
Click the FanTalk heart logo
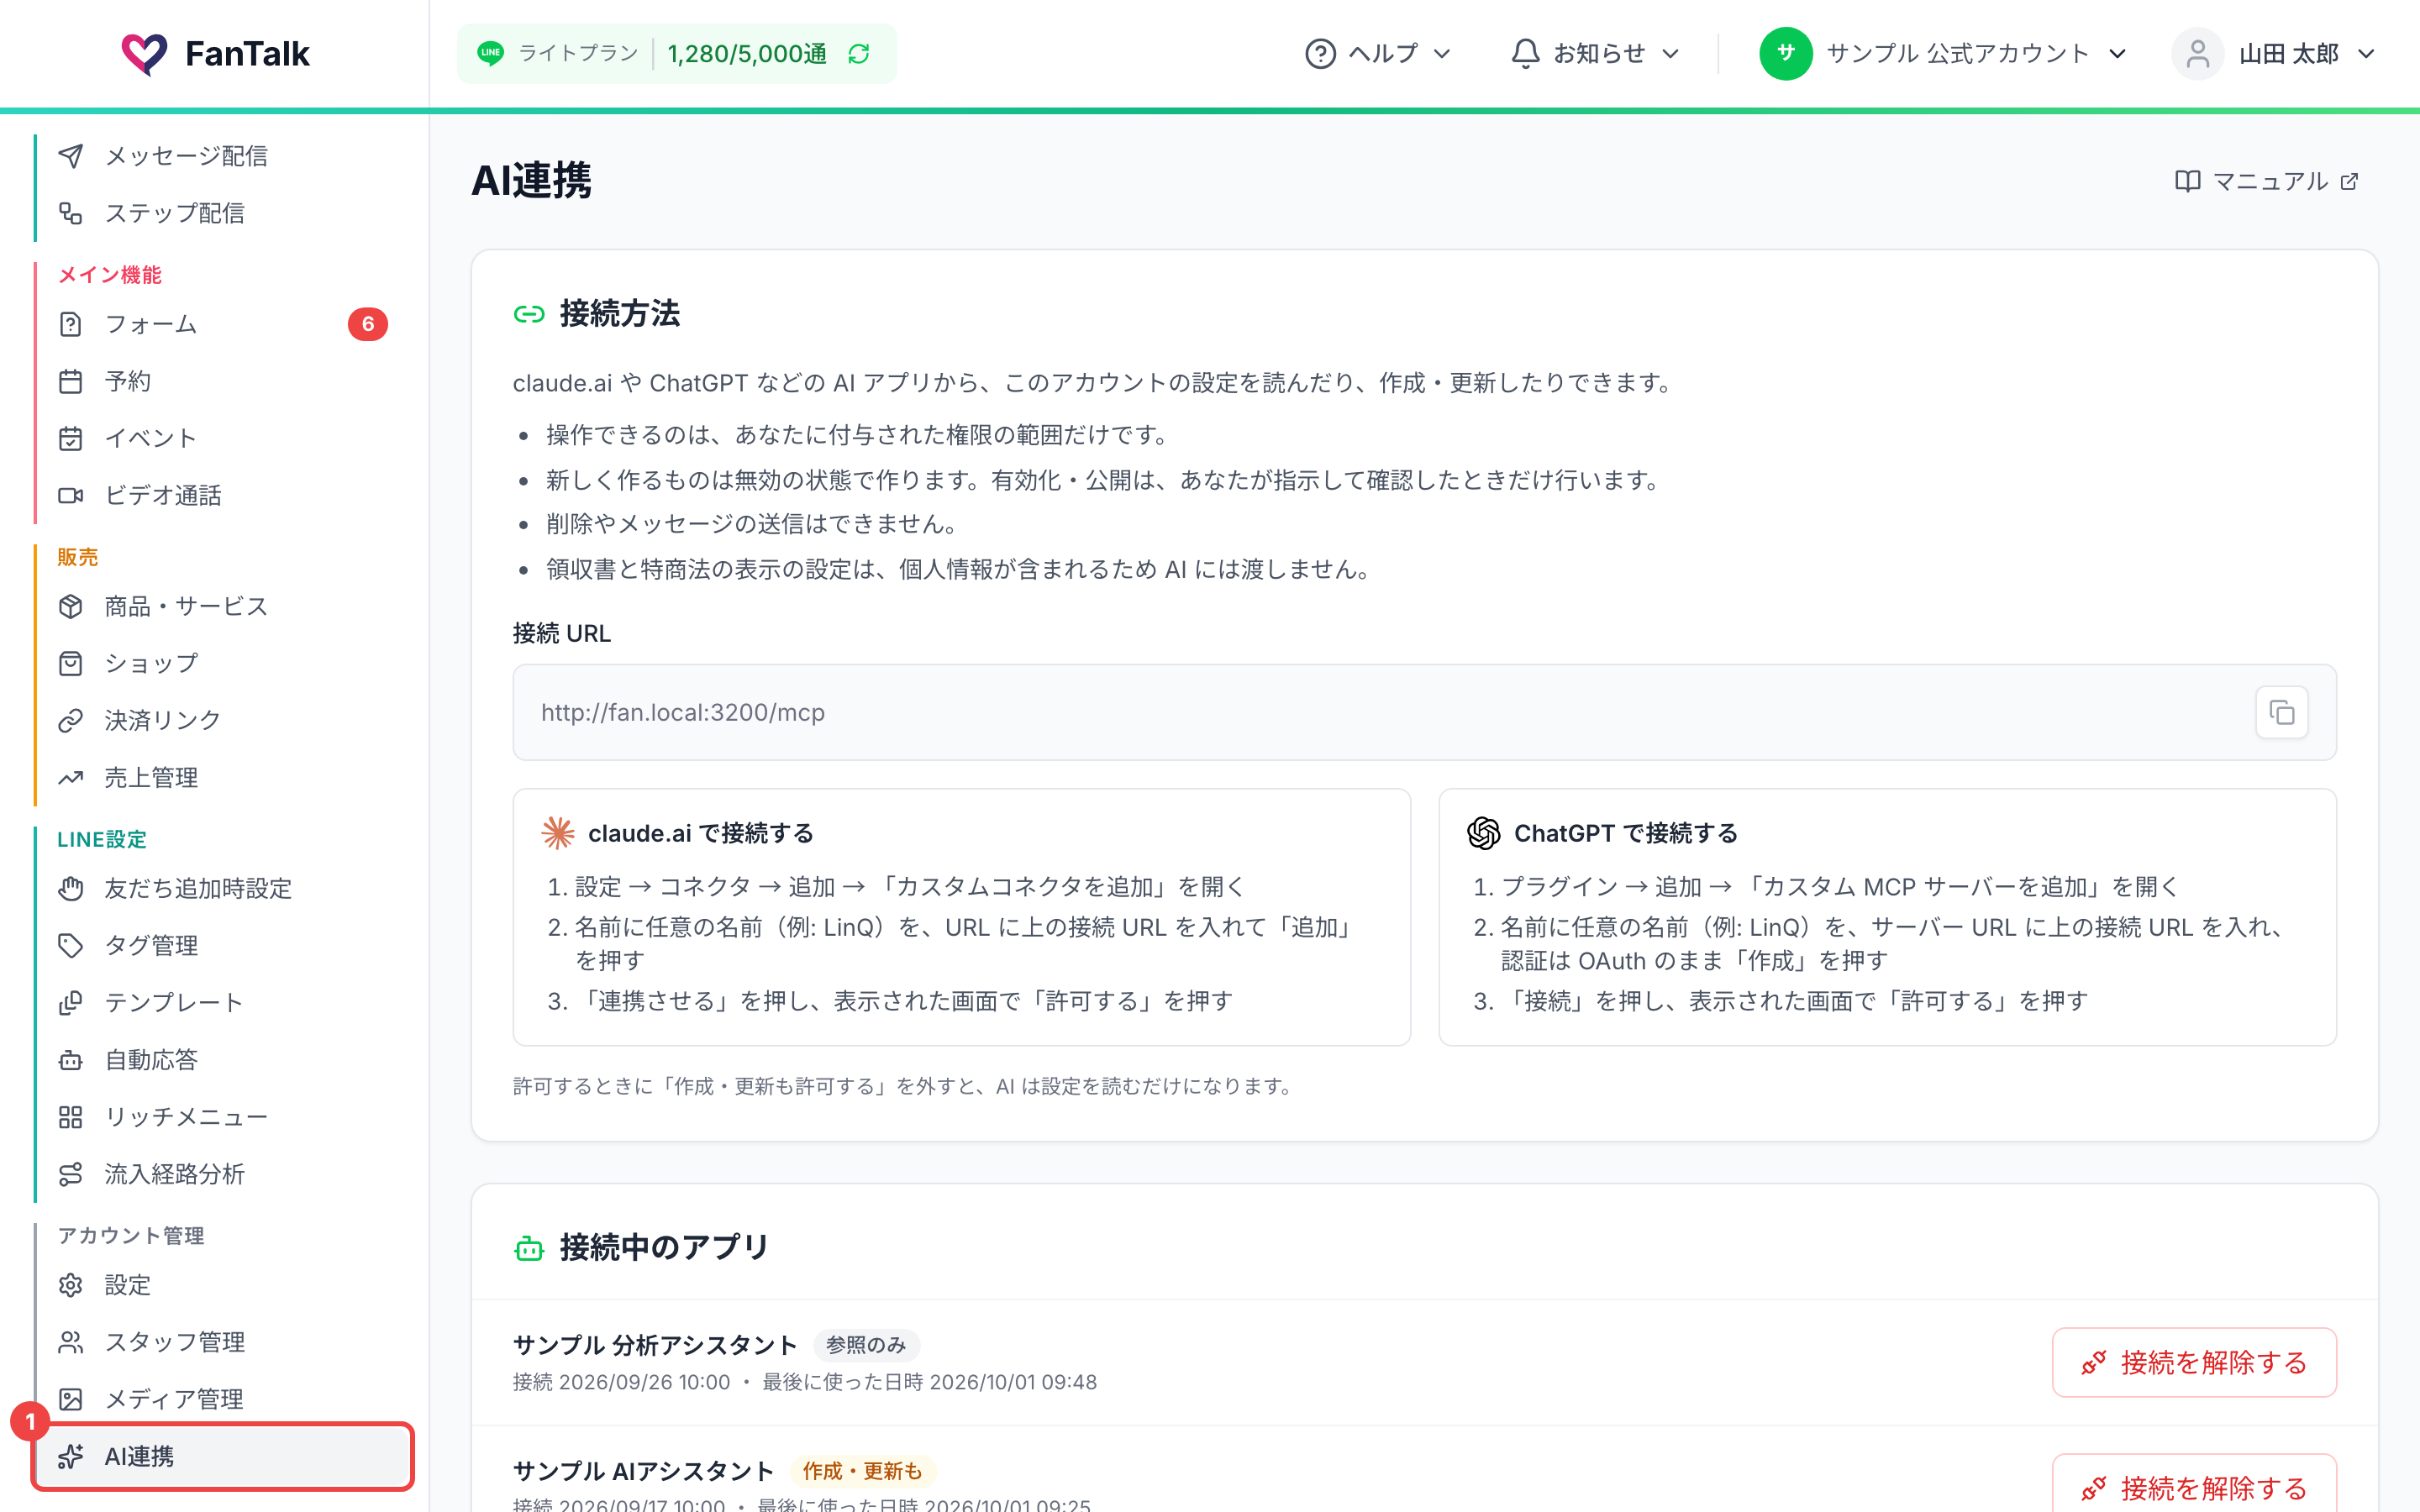coord(144,54)
